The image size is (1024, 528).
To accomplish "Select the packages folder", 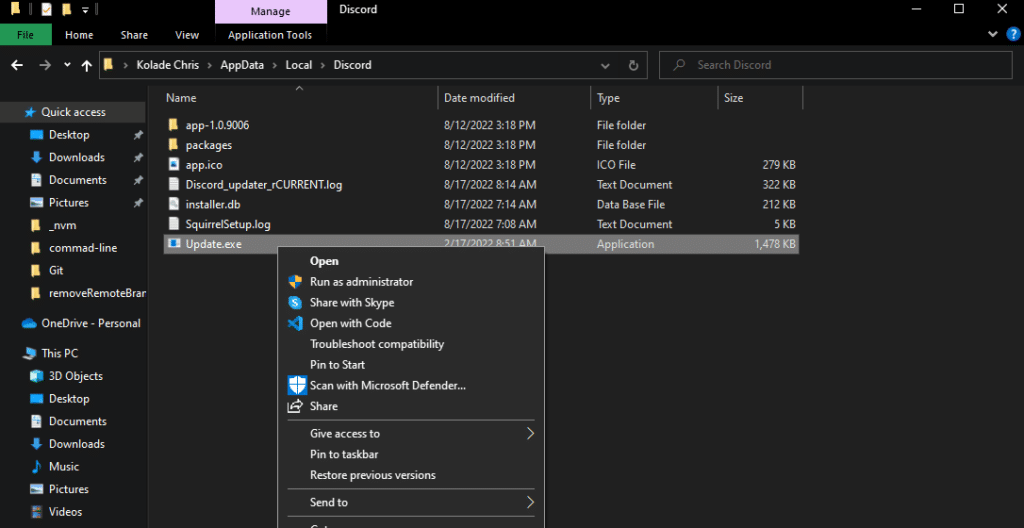I will tap(208, 145).
